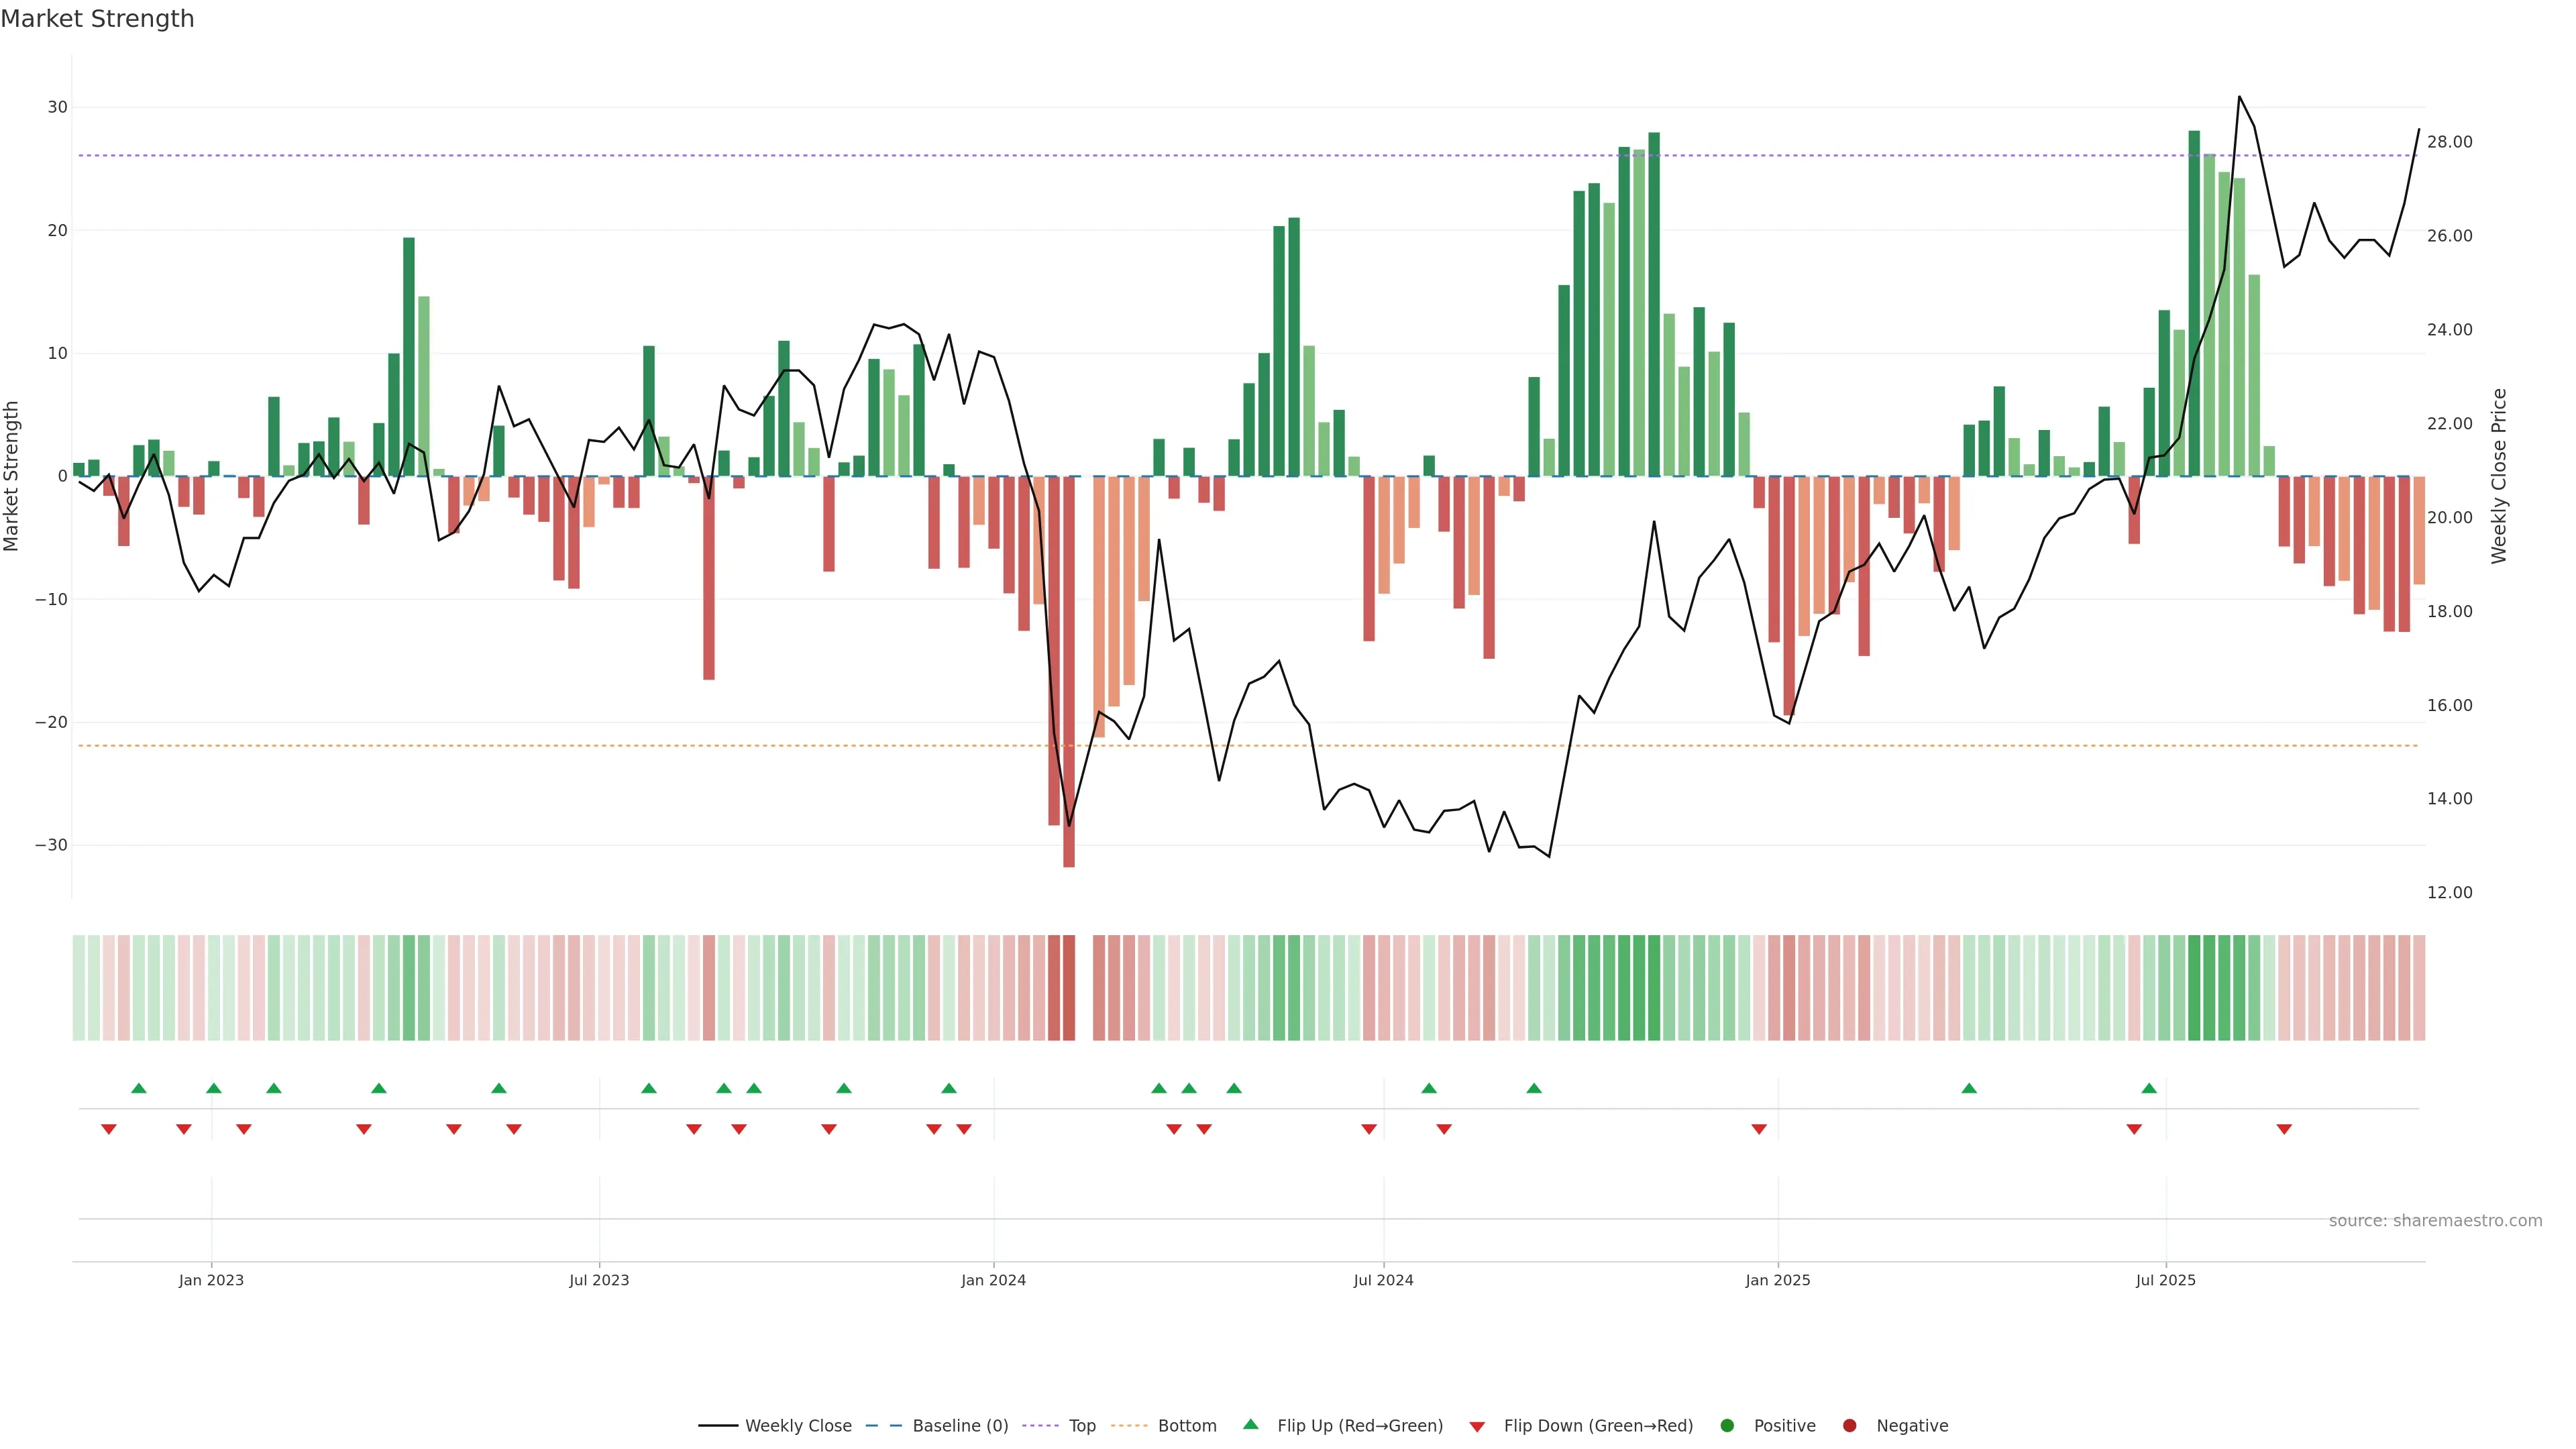Click the first green flip-up triangle marker

tap(139, 1088)
